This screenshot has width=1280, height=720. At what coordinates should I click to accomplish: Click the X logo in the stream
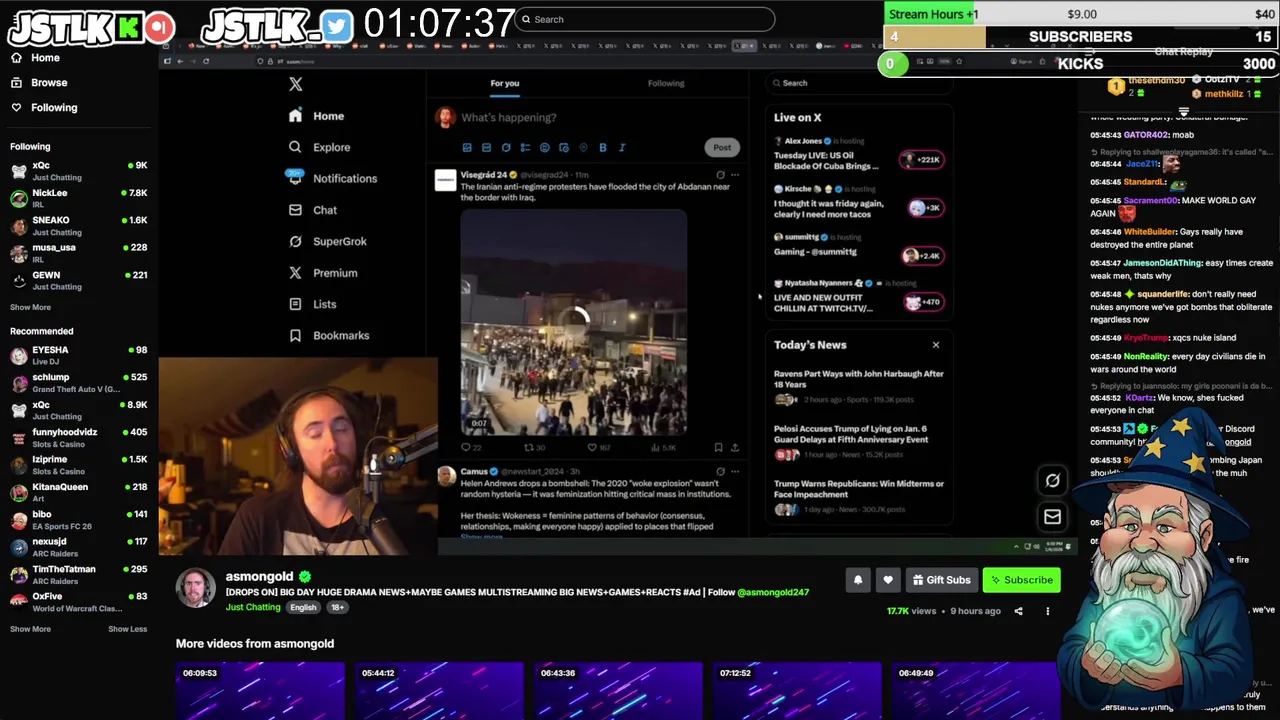[295, 85]
